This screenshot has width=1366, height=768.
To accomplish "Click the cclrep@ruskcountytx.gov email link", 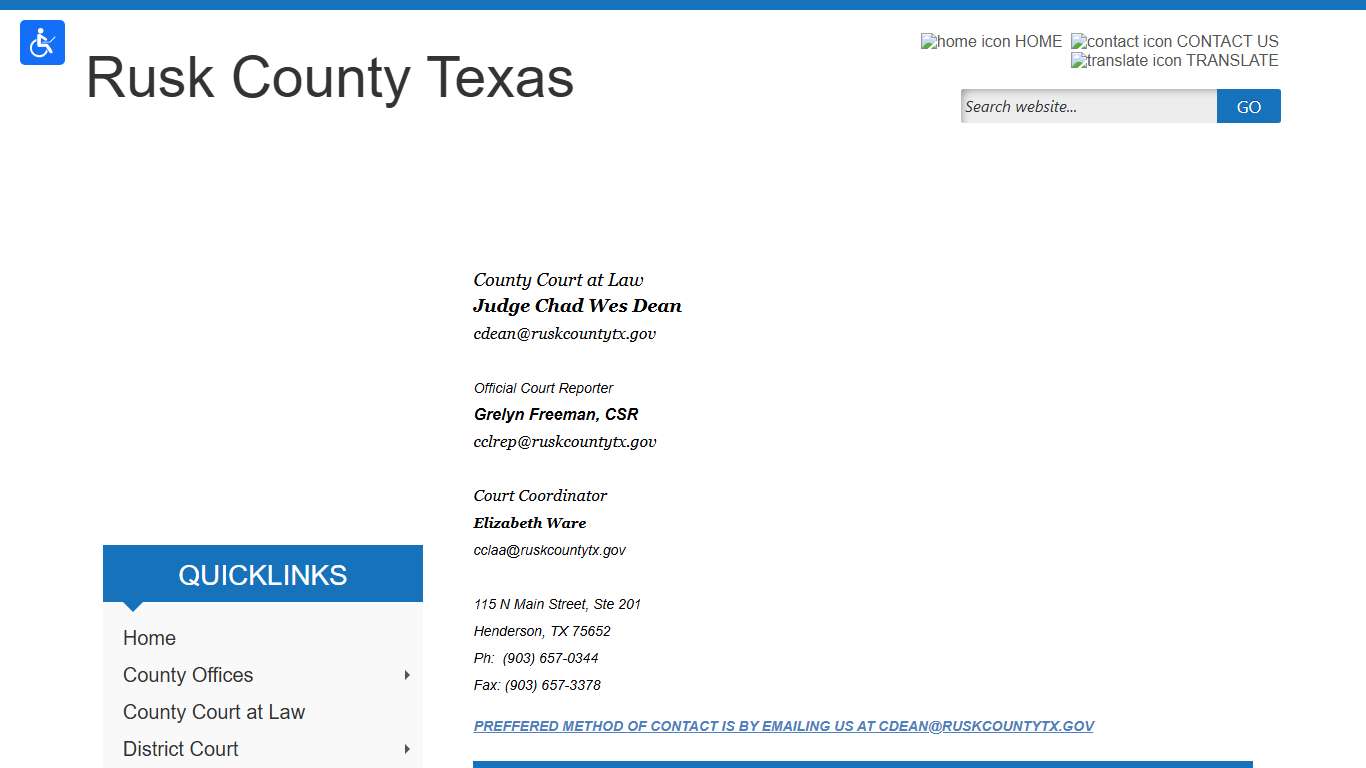I will 565,441.
